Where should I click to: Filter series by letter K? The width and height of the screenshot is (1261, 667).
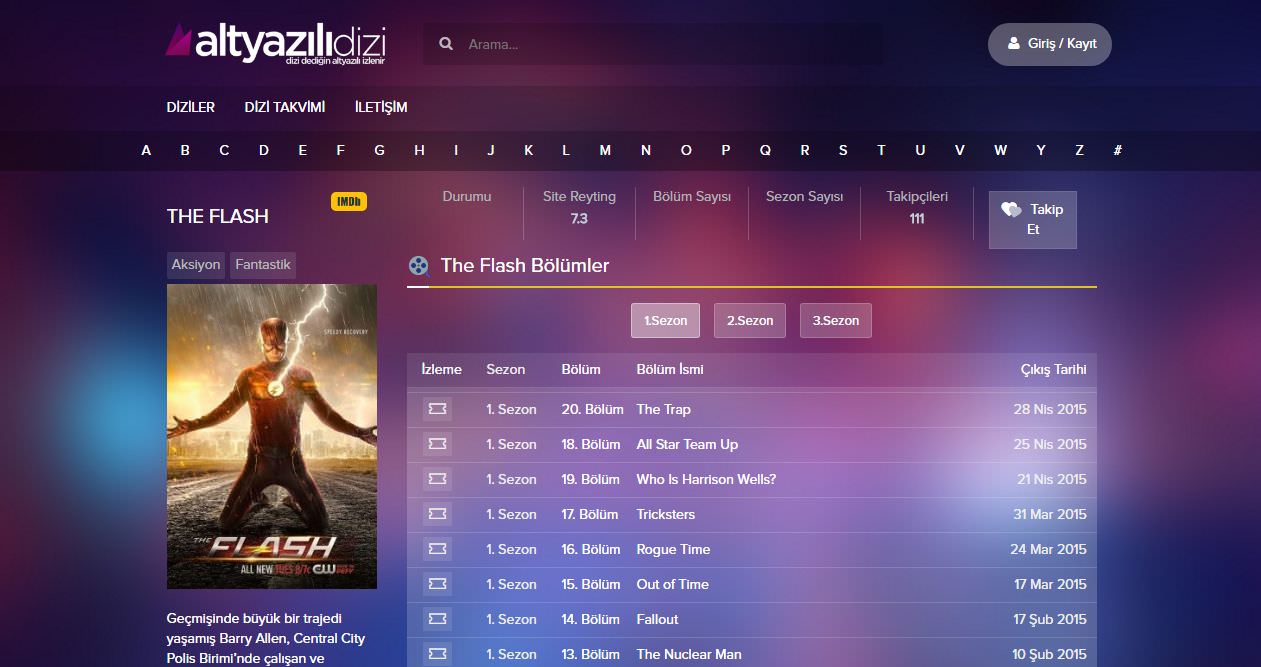[x=528, y=151]
